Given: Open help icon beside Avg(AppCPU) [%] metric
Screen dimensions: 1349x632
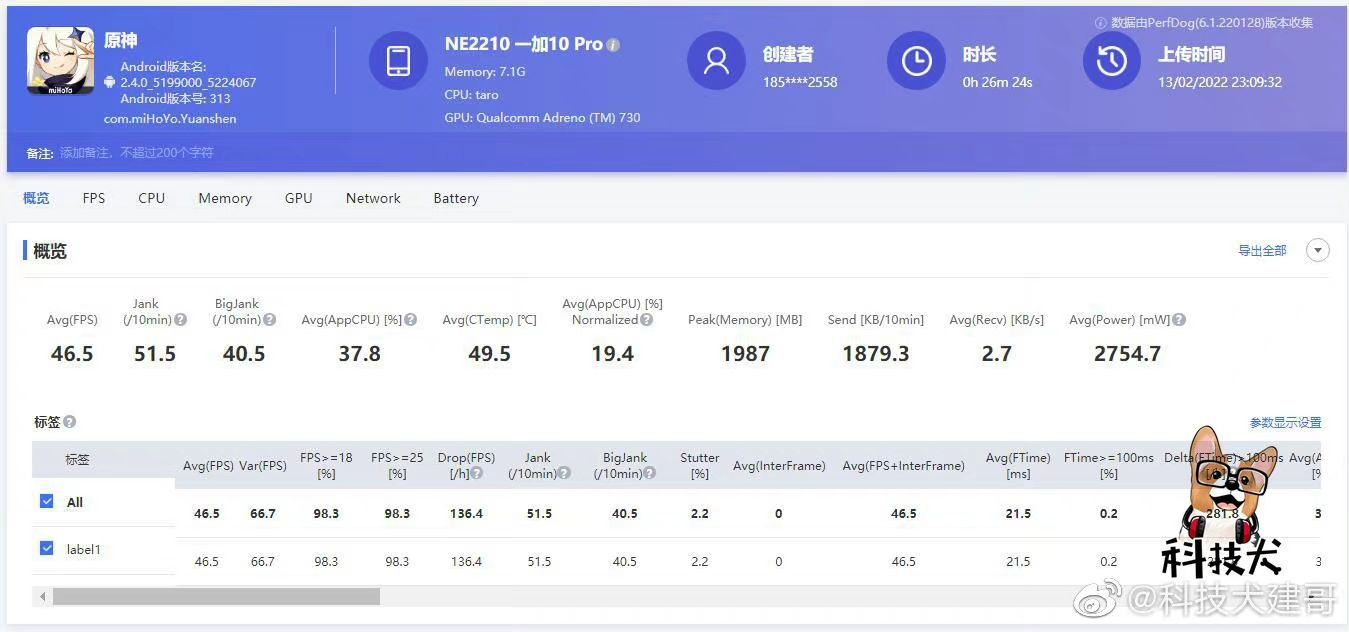Looking at the screenshot, I should coord(411,320).
